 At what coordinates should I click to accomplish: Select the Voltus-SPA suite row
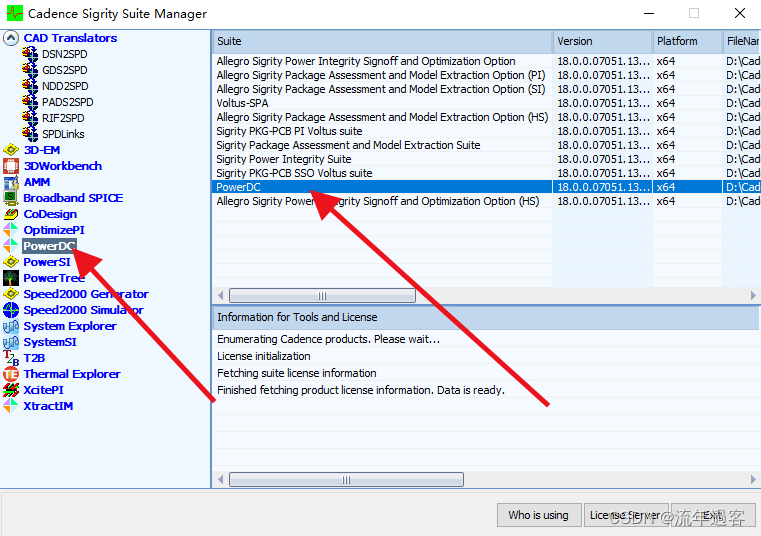(x=382, y=103)
